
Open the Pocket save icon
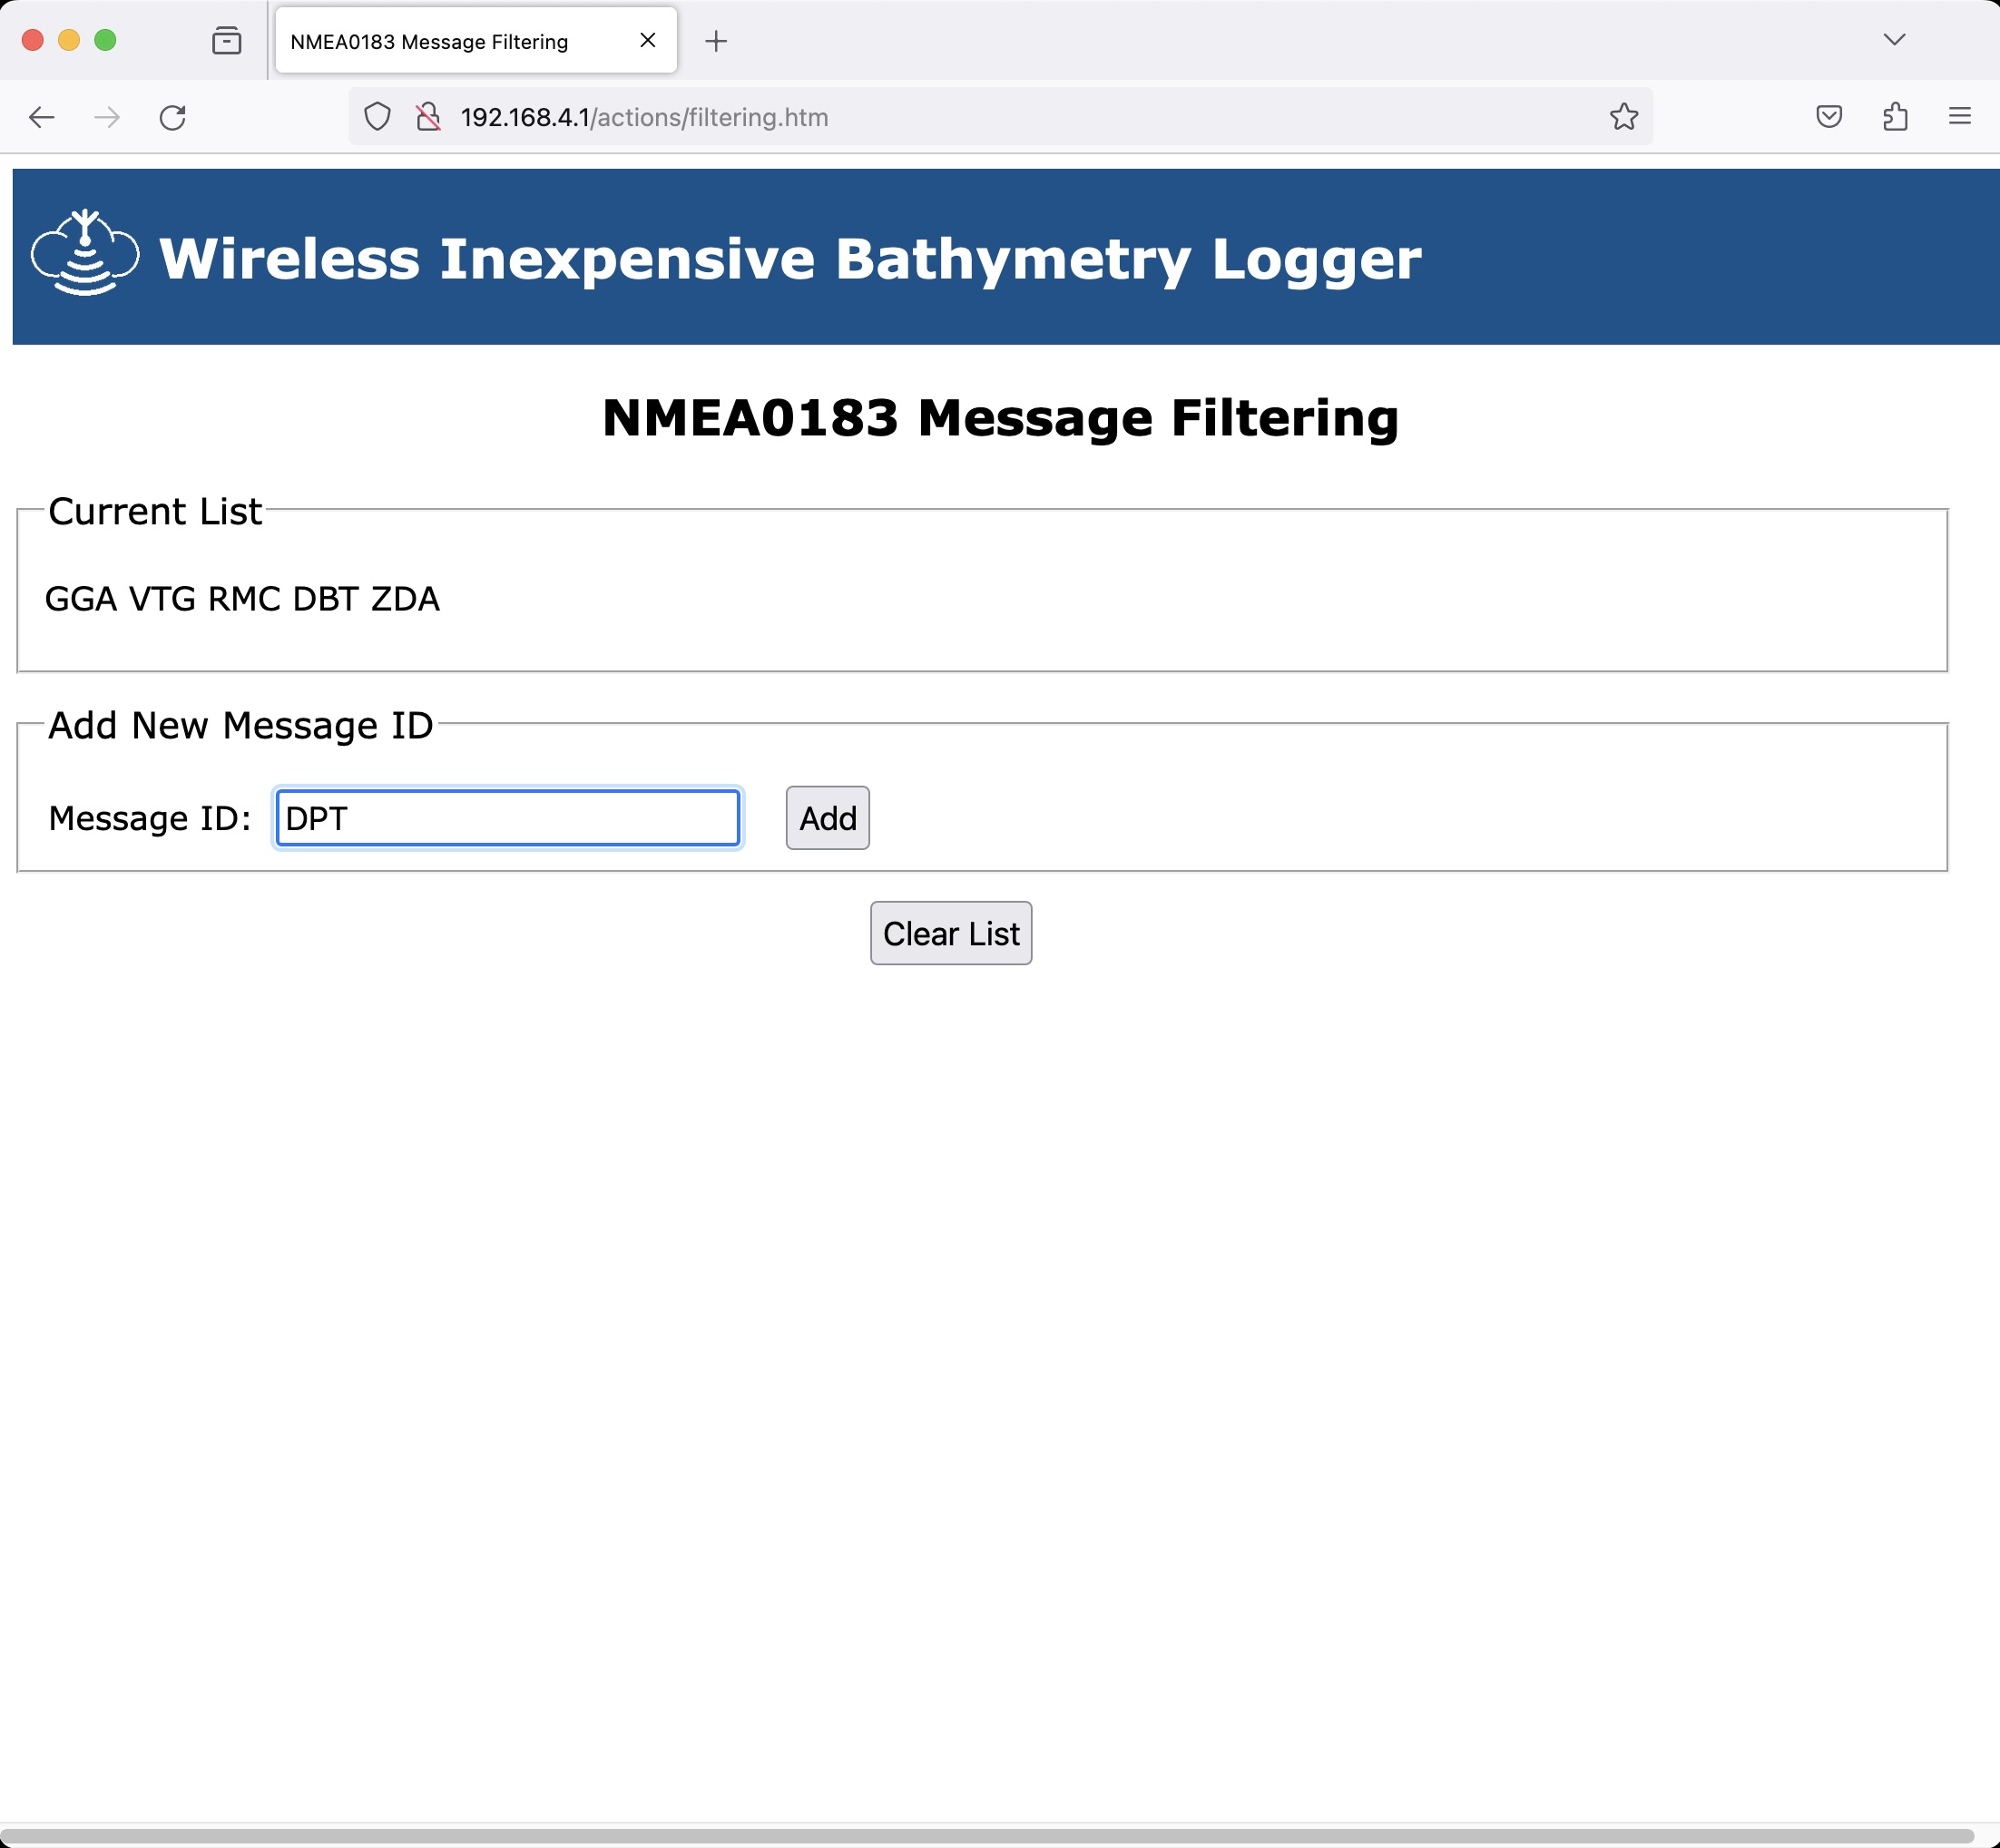tap(1829, 117)
